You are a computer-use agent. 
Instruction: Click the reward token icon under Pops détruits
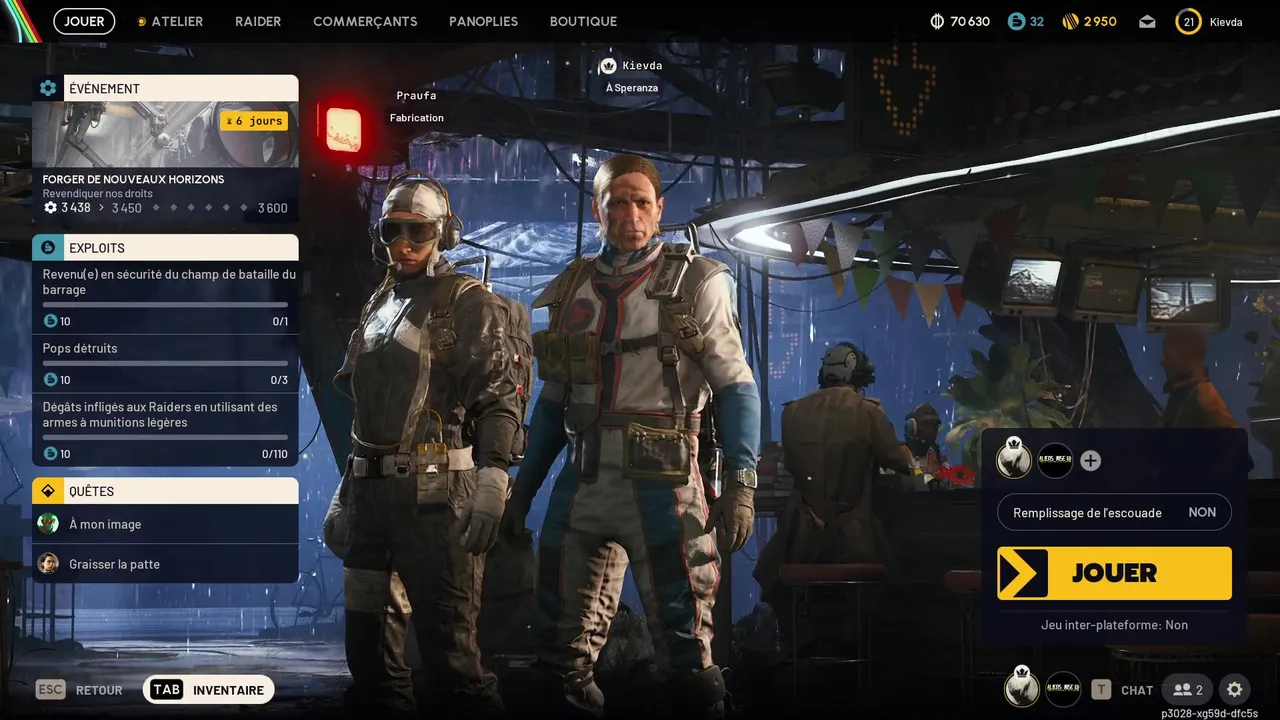[51, 380]
